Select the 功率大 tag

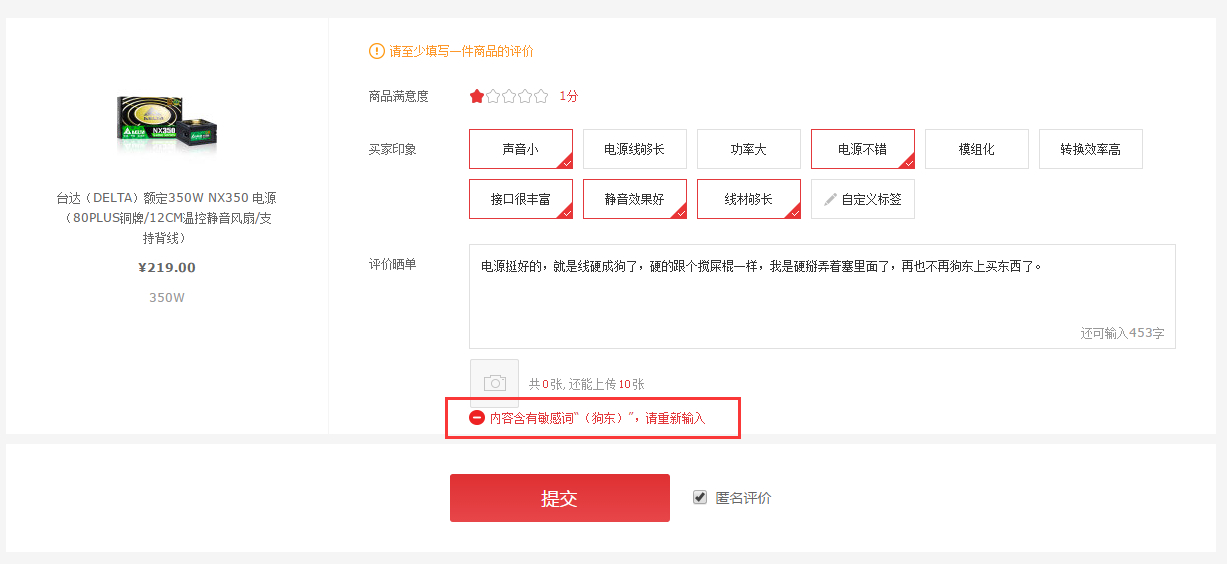(748, 149)
